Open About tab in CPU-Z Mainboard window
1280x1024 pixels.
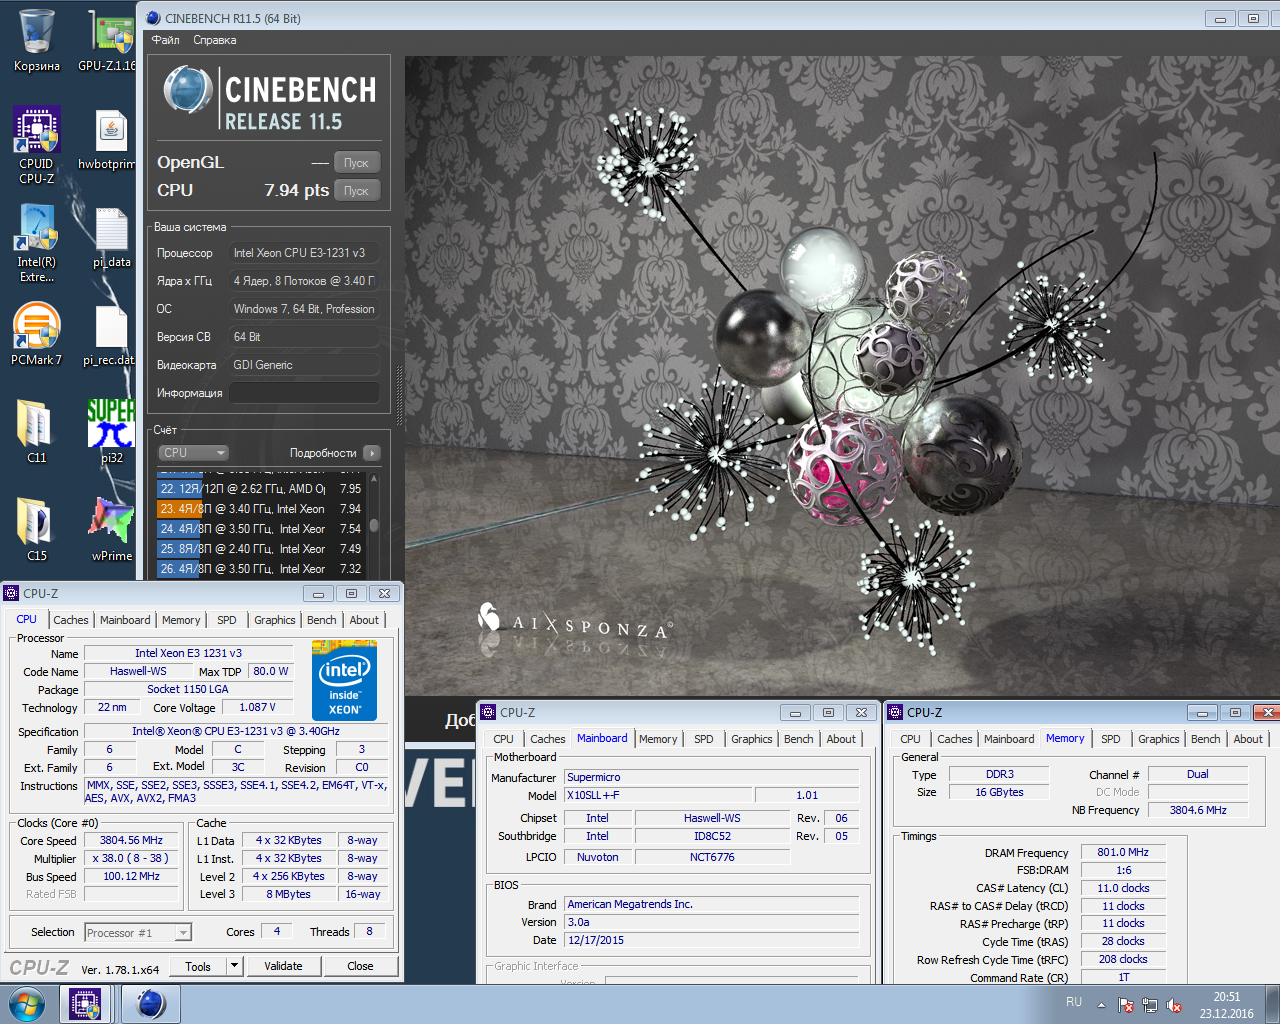(841, 739)
